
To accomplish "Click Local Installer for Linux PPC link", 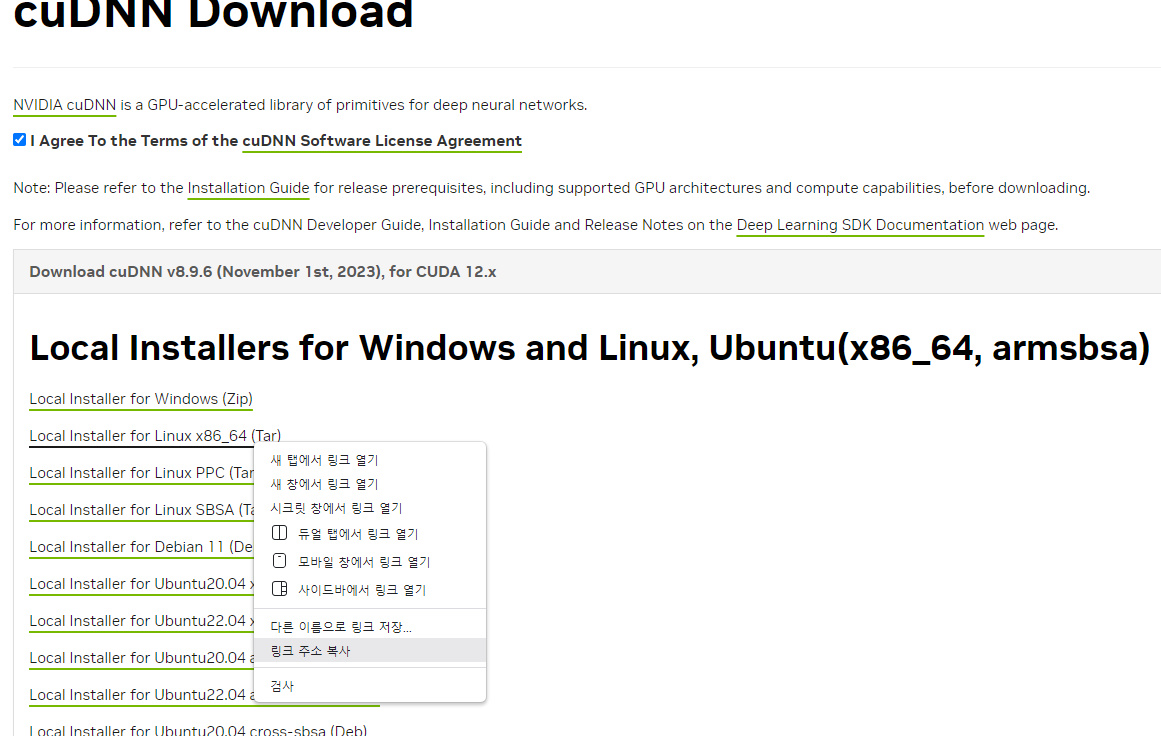I will click(141, 473).
